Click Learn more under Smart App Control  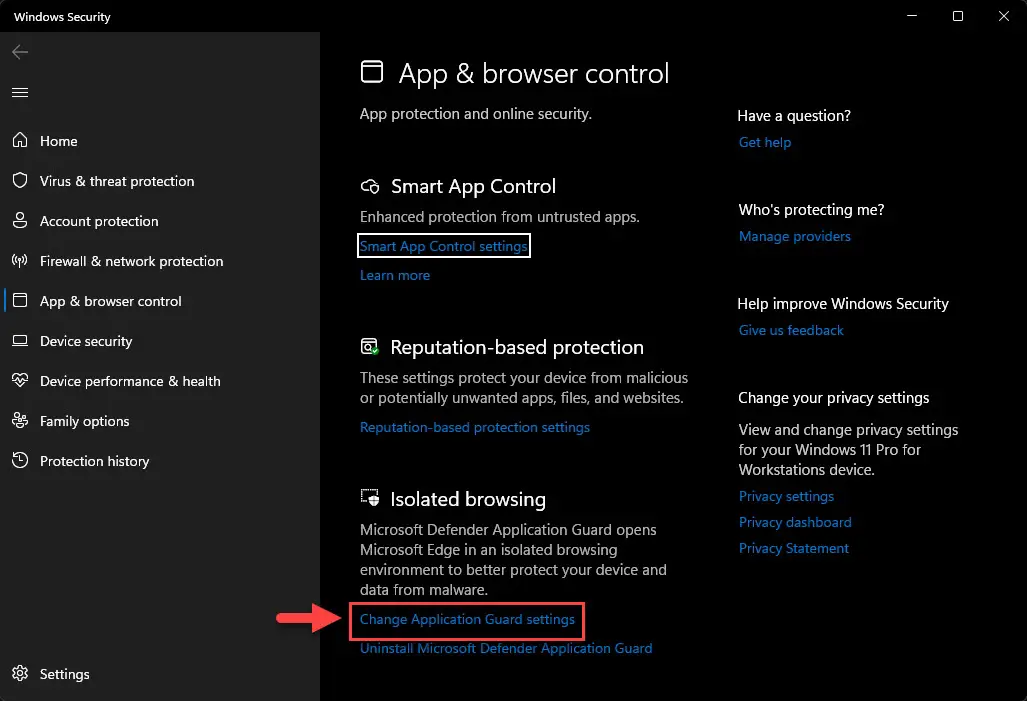coord(394,275)
